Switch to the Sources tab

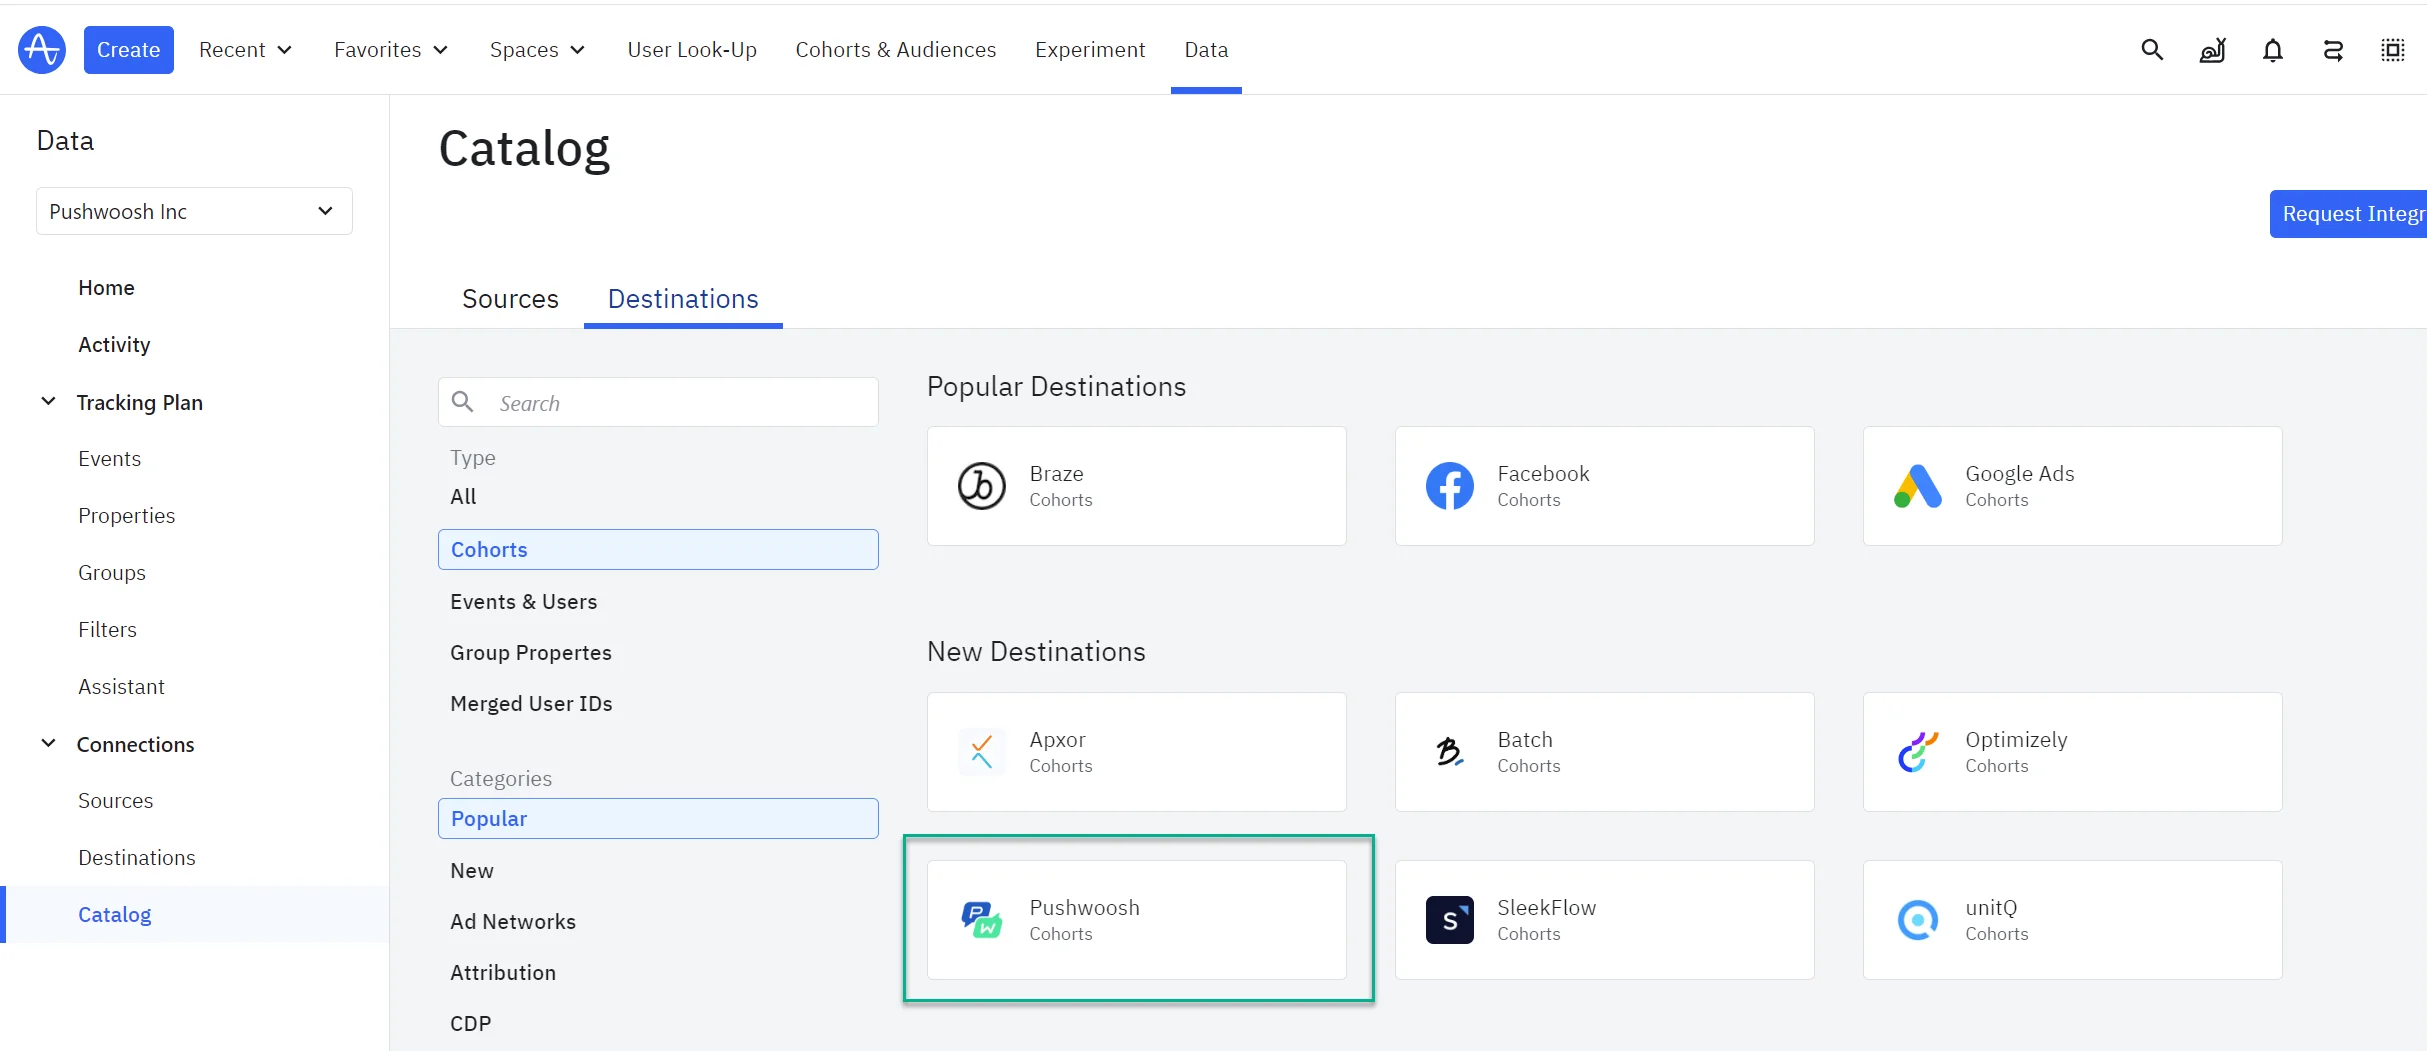[510, 299]
